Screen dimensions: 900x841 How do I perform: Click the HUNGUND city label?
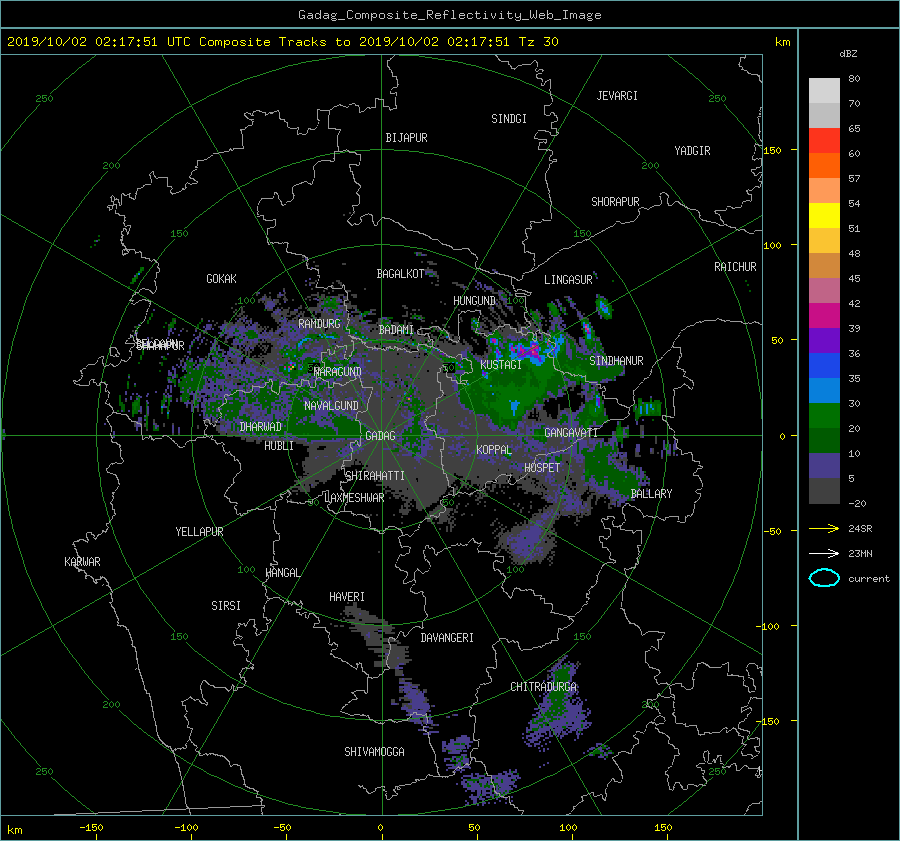click(474, 301)
